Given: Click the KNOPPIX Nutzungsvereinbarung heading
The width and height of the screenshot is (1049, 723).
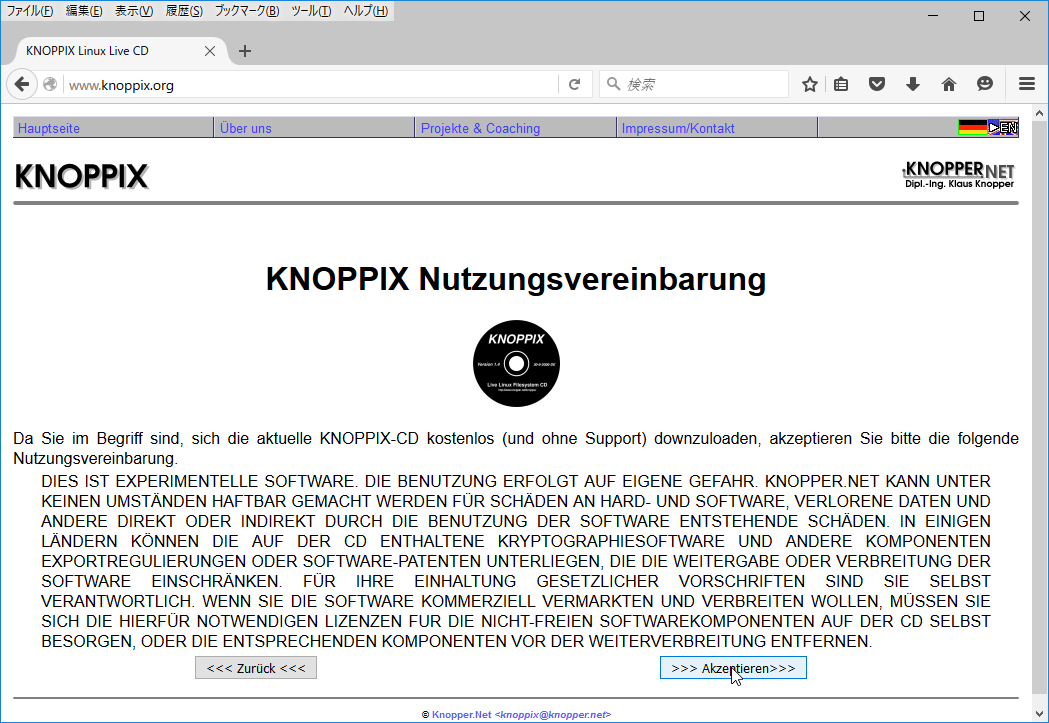Looking at the screenshot, I should click(516, 279).
